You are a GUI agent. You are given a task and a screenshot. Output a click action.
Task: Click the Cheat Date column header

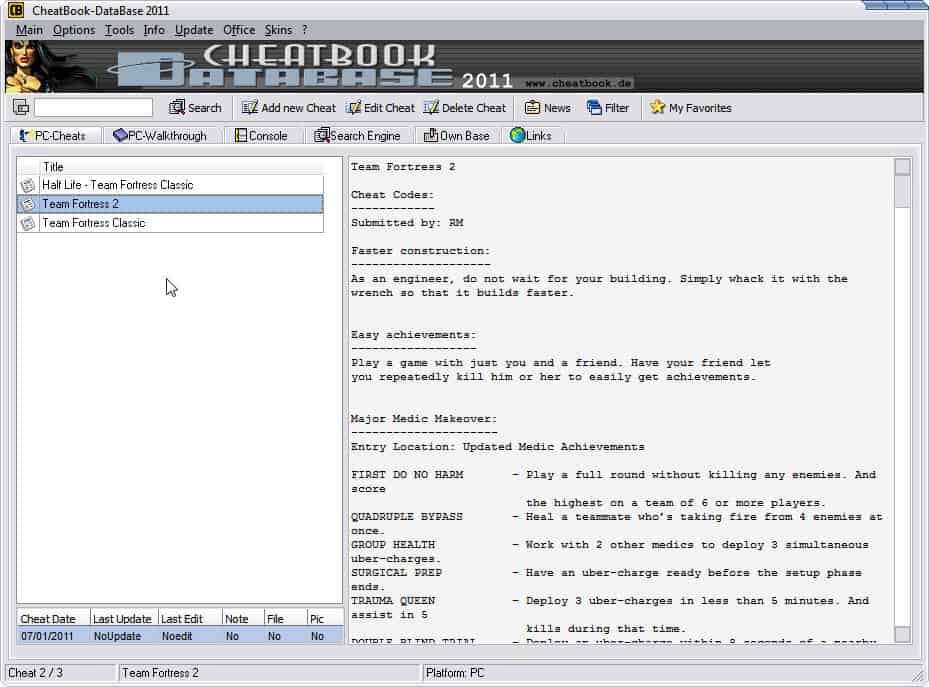[x=53, y=618]
